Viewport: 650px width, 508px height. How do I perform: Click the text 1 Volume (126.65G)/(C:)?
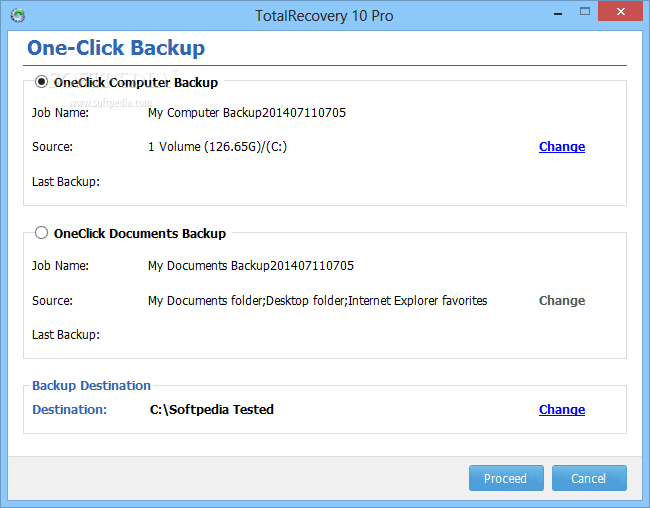(217, 147)
